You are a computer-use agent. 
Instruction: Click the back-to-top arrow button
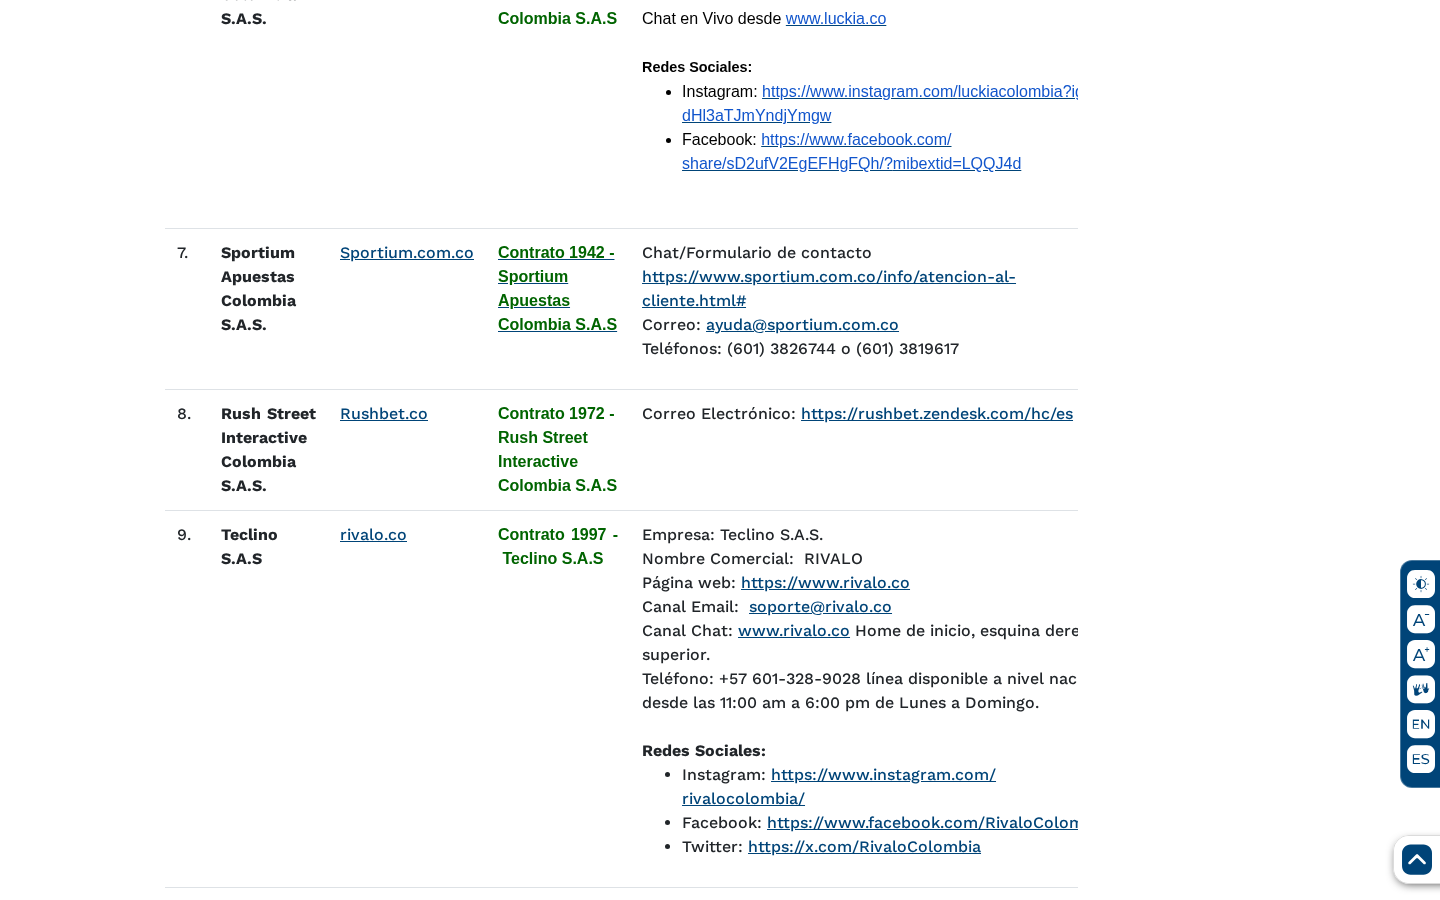1416,859
